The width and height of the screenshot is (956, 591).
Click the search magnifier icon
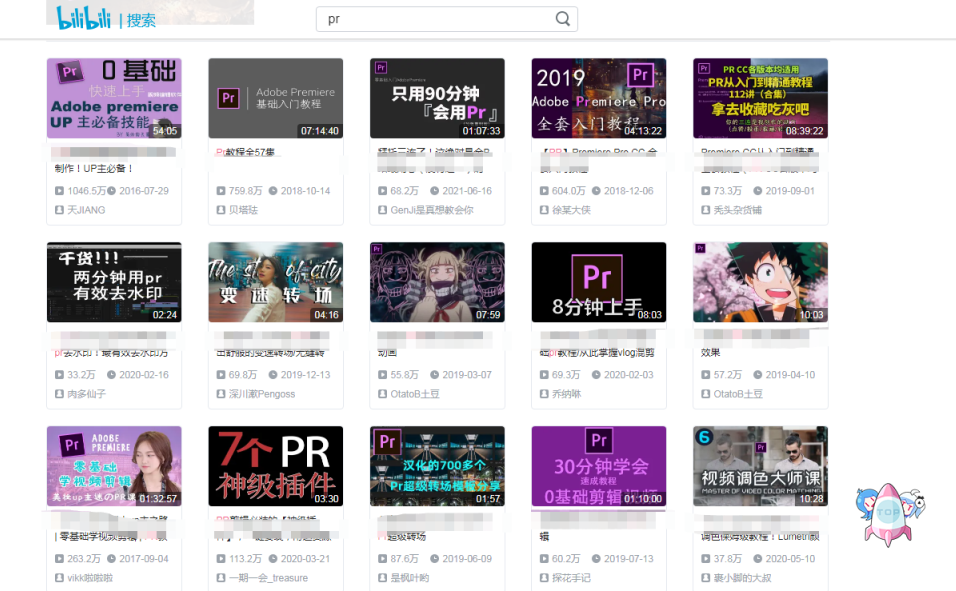(x=562, y=18)
